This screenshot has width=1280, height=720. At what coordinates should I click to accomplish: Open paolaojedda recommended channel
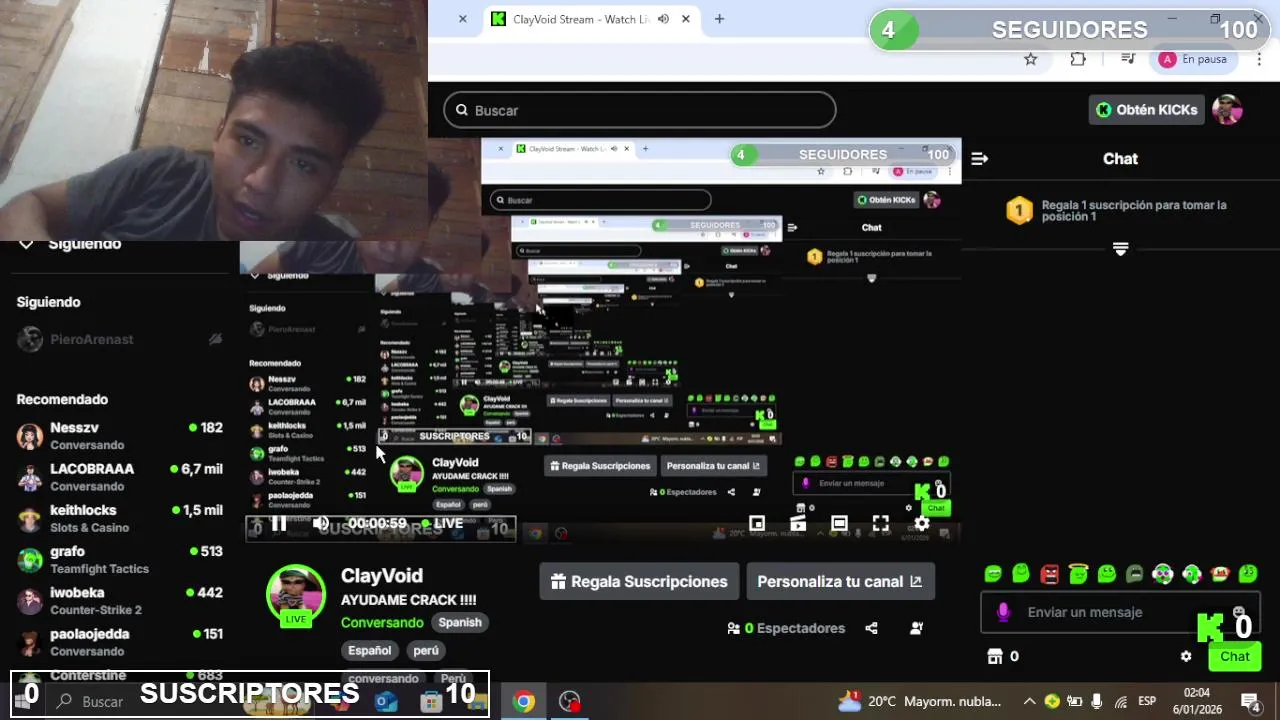click(119, 642)
